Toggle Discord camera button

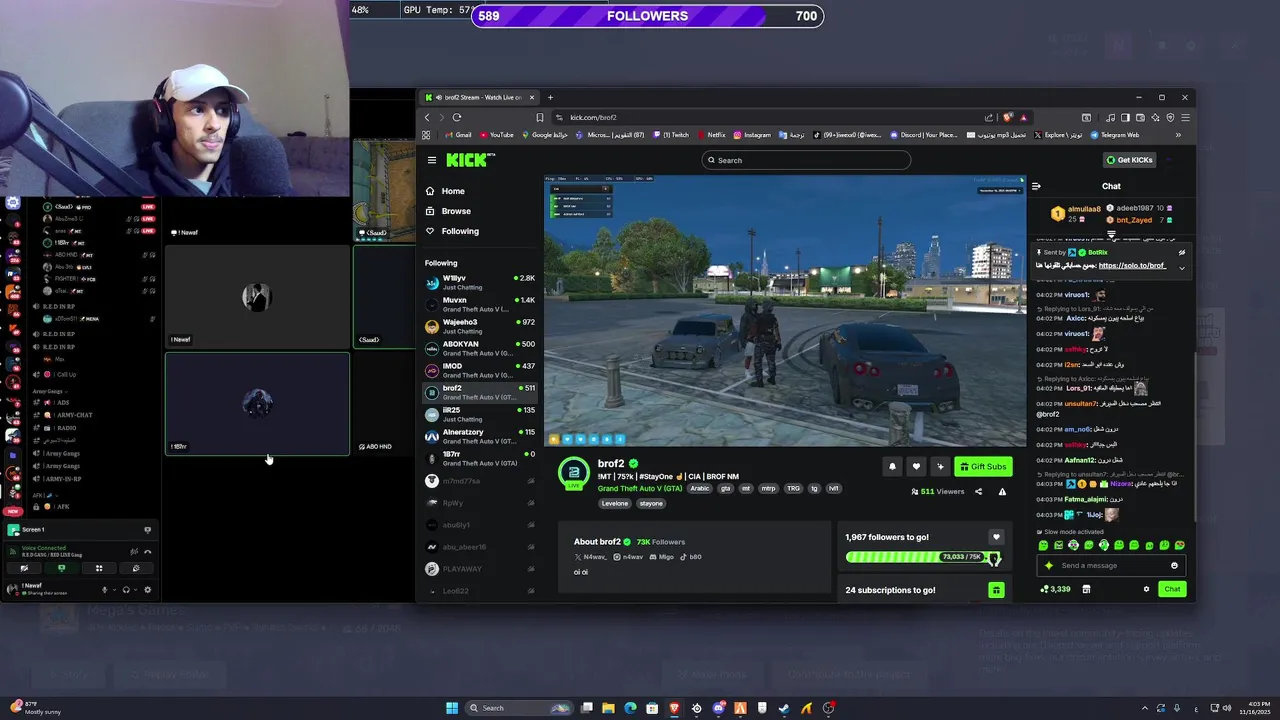click(24, 568)
